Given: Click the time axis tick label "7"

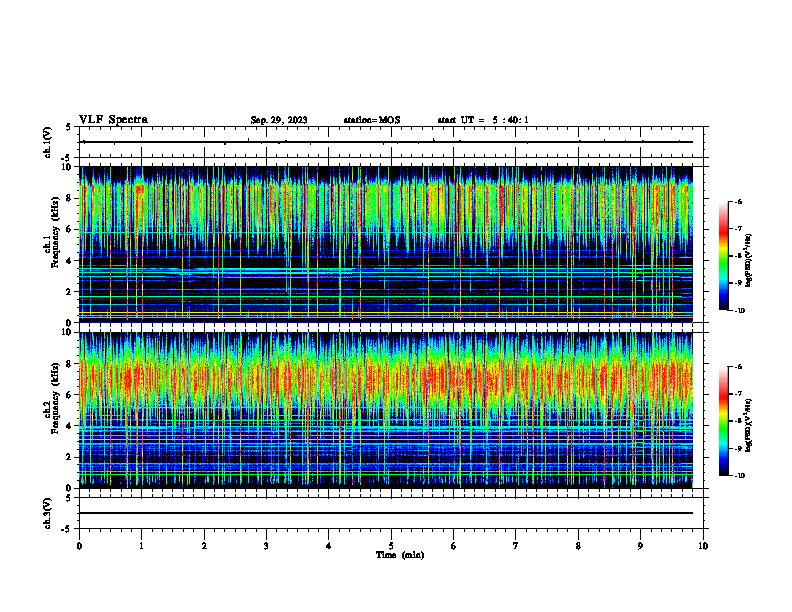Looking at the screenshot, I should pyautogui.click(x=516, y=546).
